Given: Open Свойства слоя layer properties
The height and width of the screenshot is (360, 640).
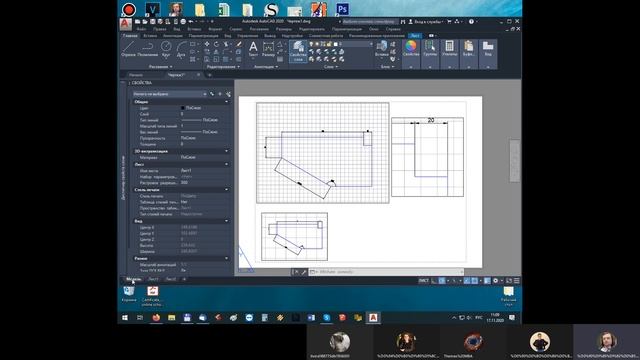Looking at the screenshot, I should click(x=298, y=51).
